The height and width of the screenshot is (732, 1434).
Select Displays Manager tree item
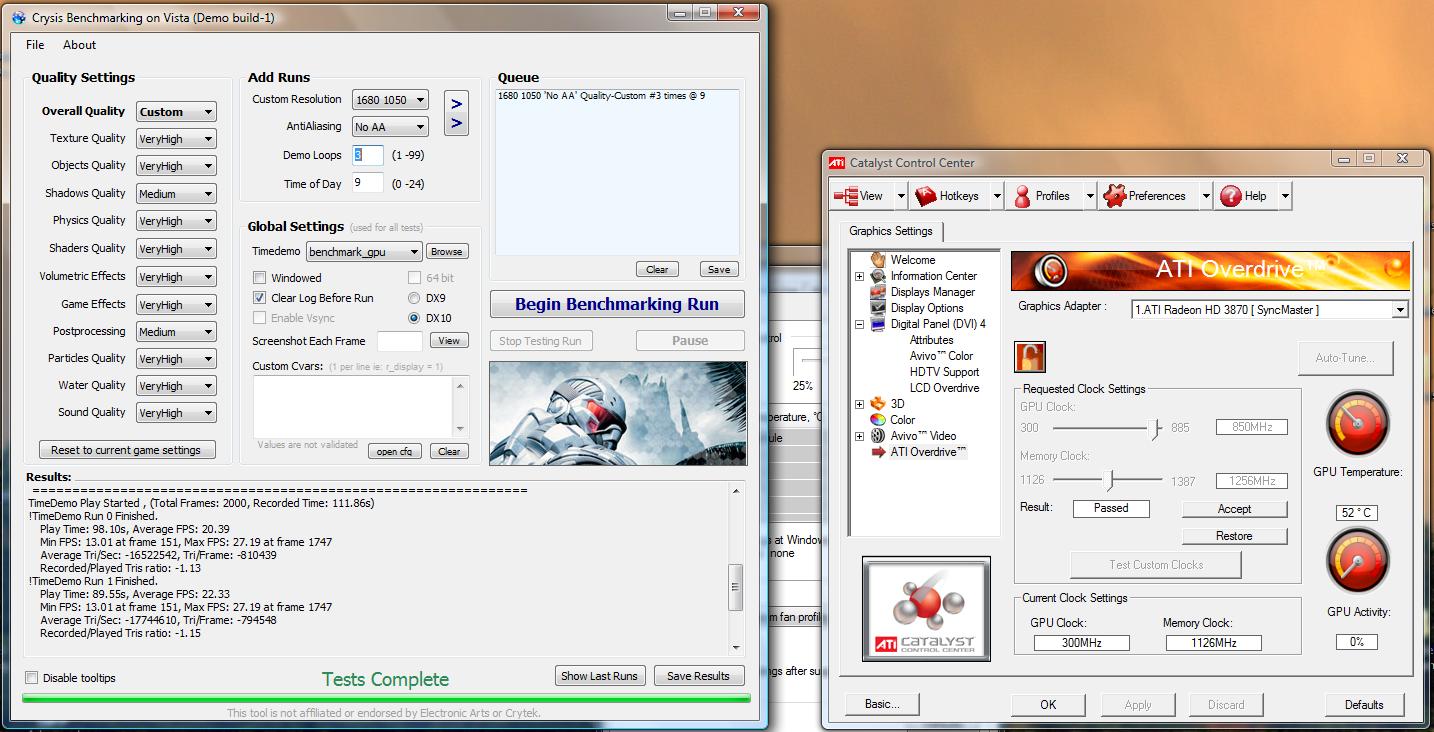[x=932, y=292]
